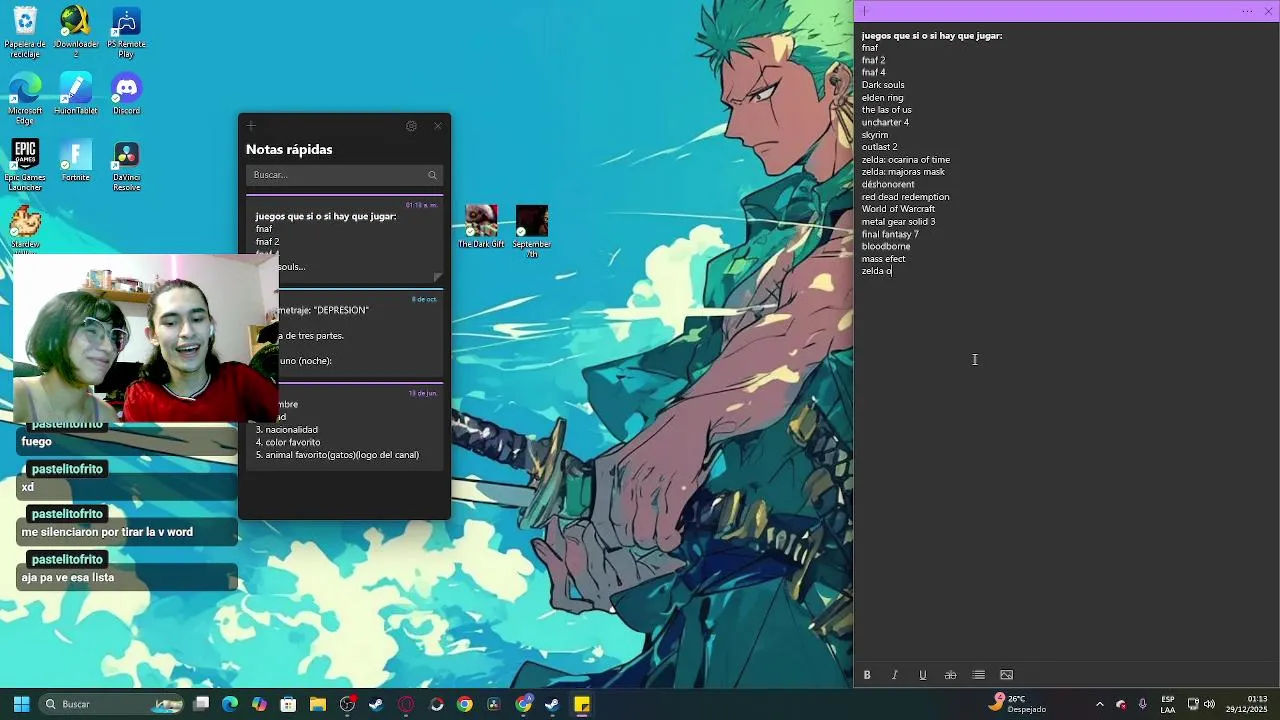Click the magnifier icon in the Buscar field
1280x720 pixels.
[x=432, y=175]
